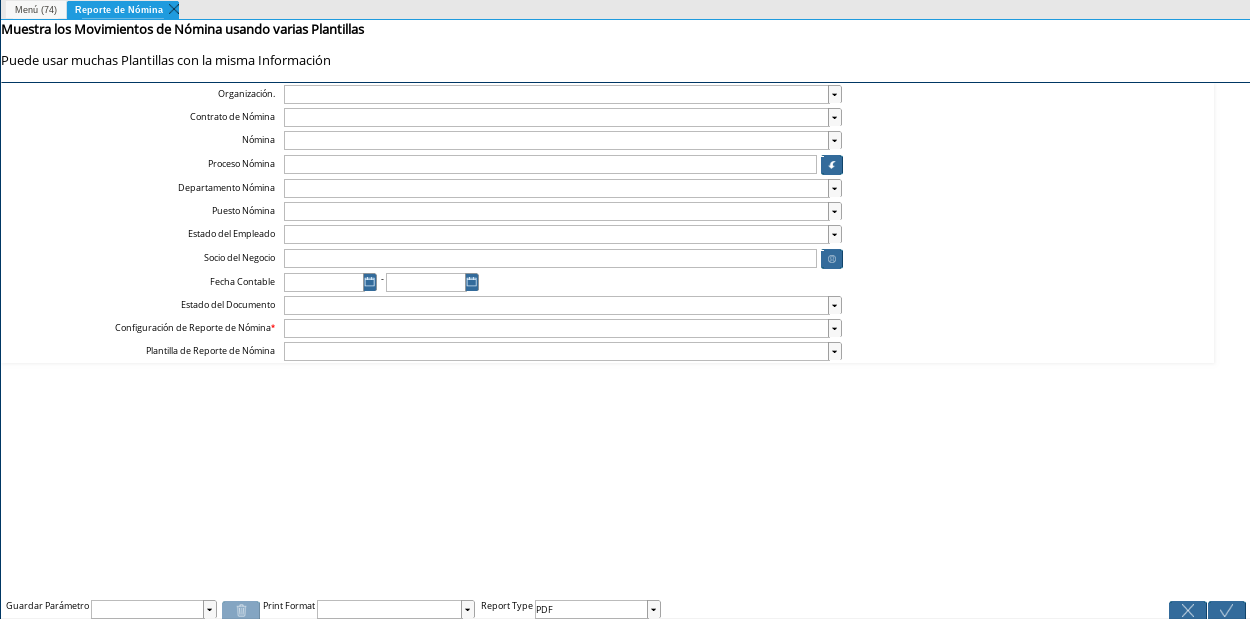This screenshot has height=619, width=1250.
Task: Click the Puesto Nómina input field
Action: click(x=556, y=211)
